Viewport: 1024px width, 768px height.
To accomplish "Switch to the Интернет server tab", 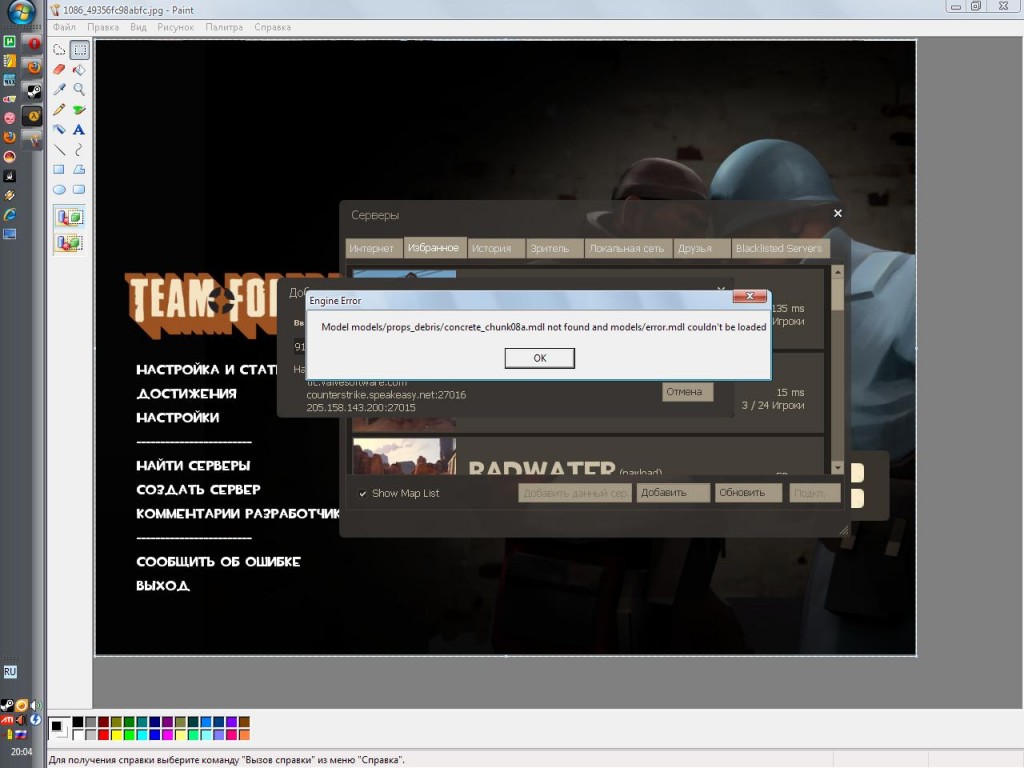I will (x=372, y=248).
